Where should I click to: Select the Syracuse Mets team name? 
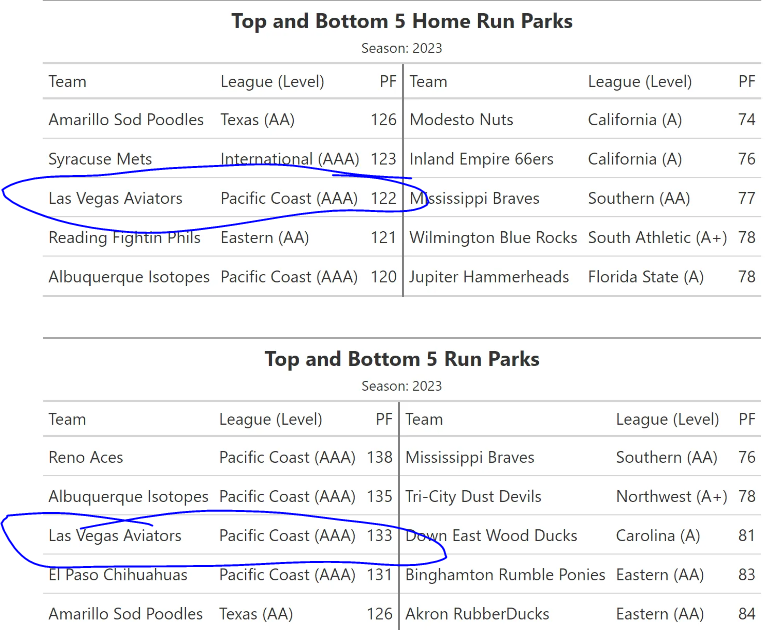[100, 159]
